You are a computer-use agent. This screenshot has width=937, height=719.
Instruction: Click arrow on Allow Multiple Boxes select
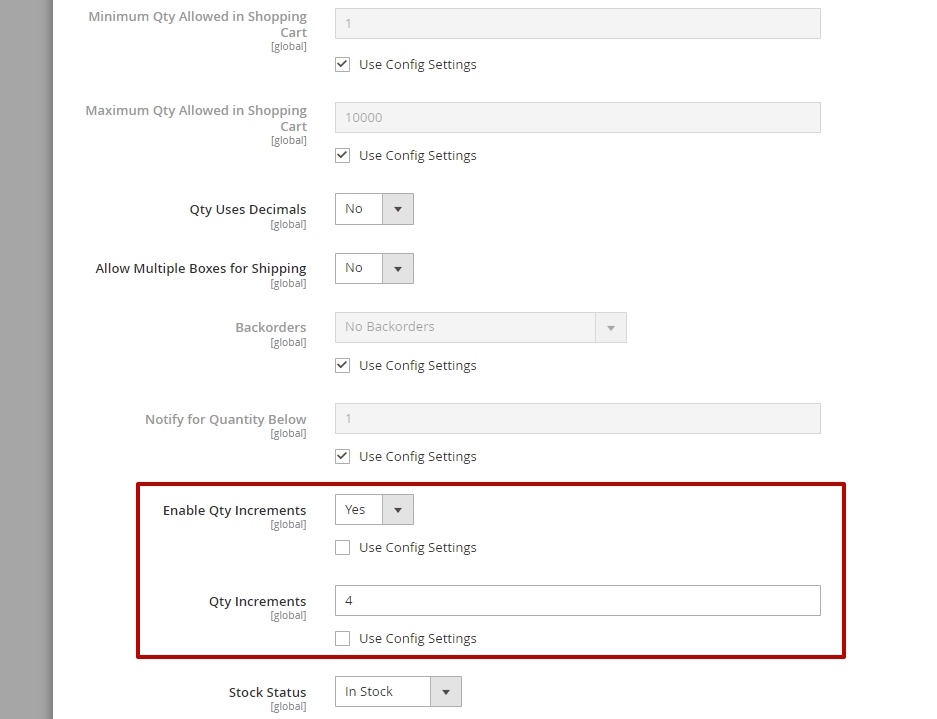click(398, 268)
